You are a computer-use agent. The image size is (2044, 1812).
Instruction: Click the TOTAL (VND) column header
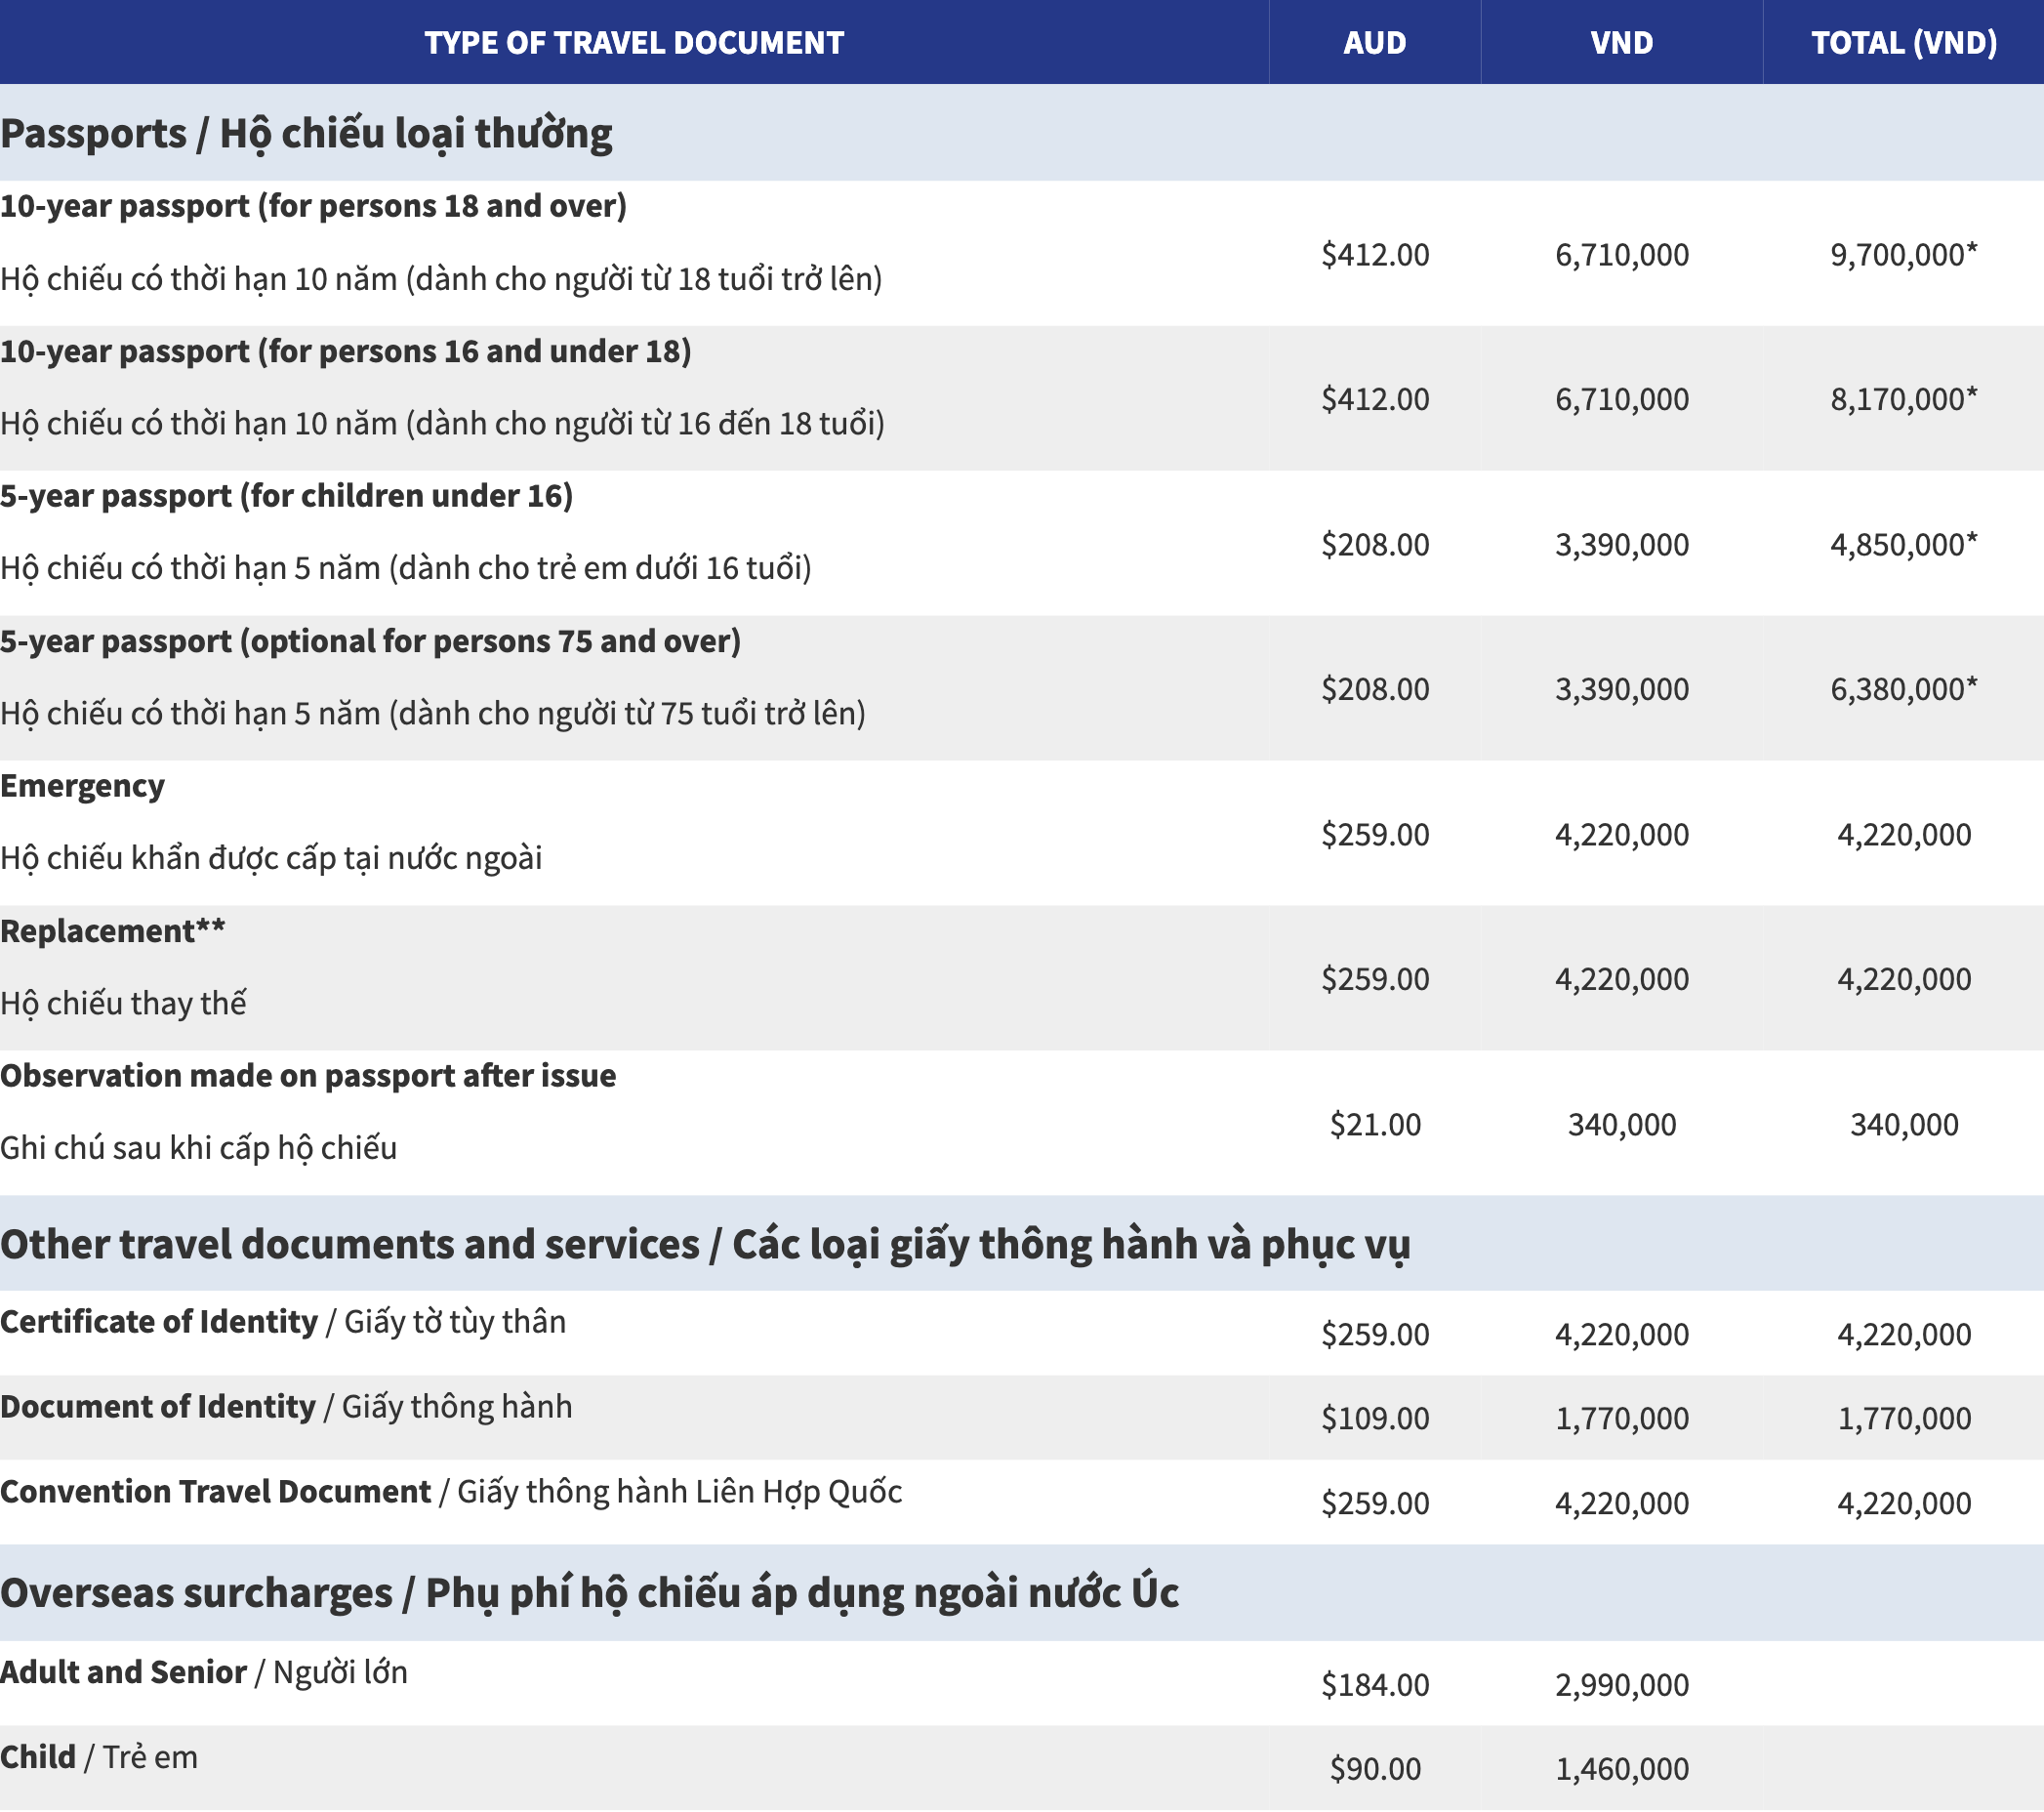click(1903, 43)
